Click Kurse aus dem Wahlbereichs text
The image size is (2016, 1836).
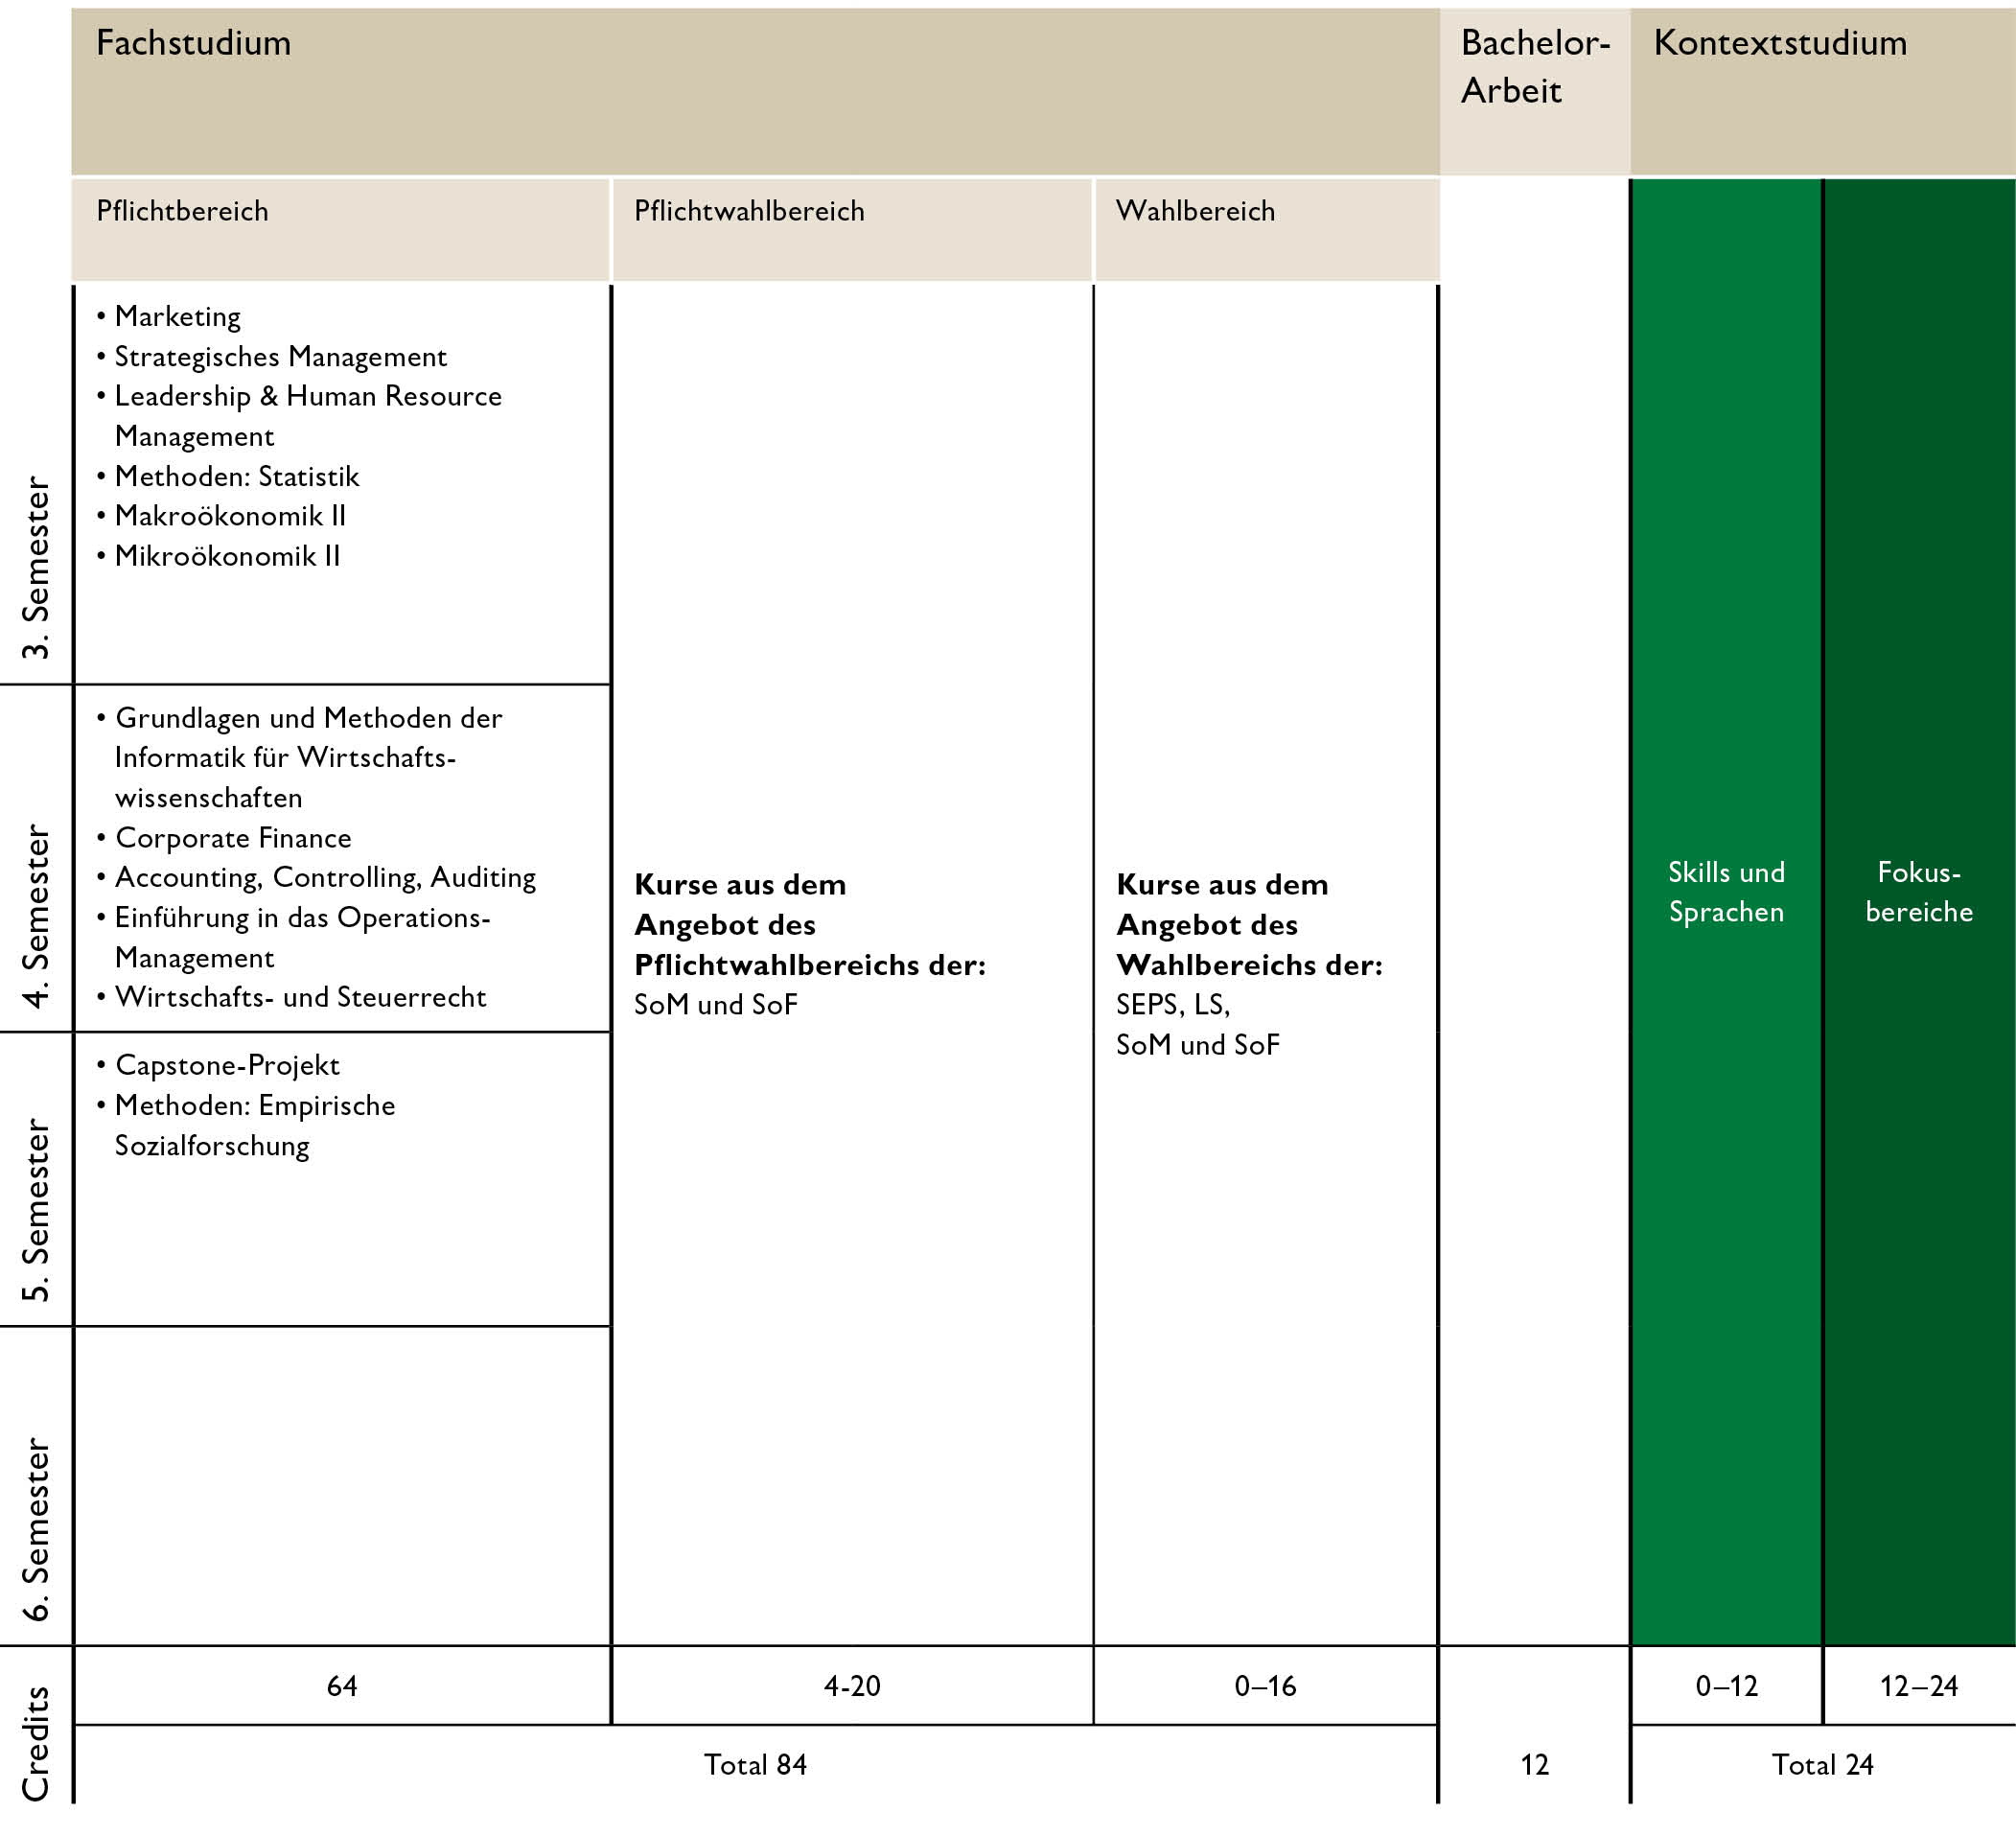tap(1250, 925)
